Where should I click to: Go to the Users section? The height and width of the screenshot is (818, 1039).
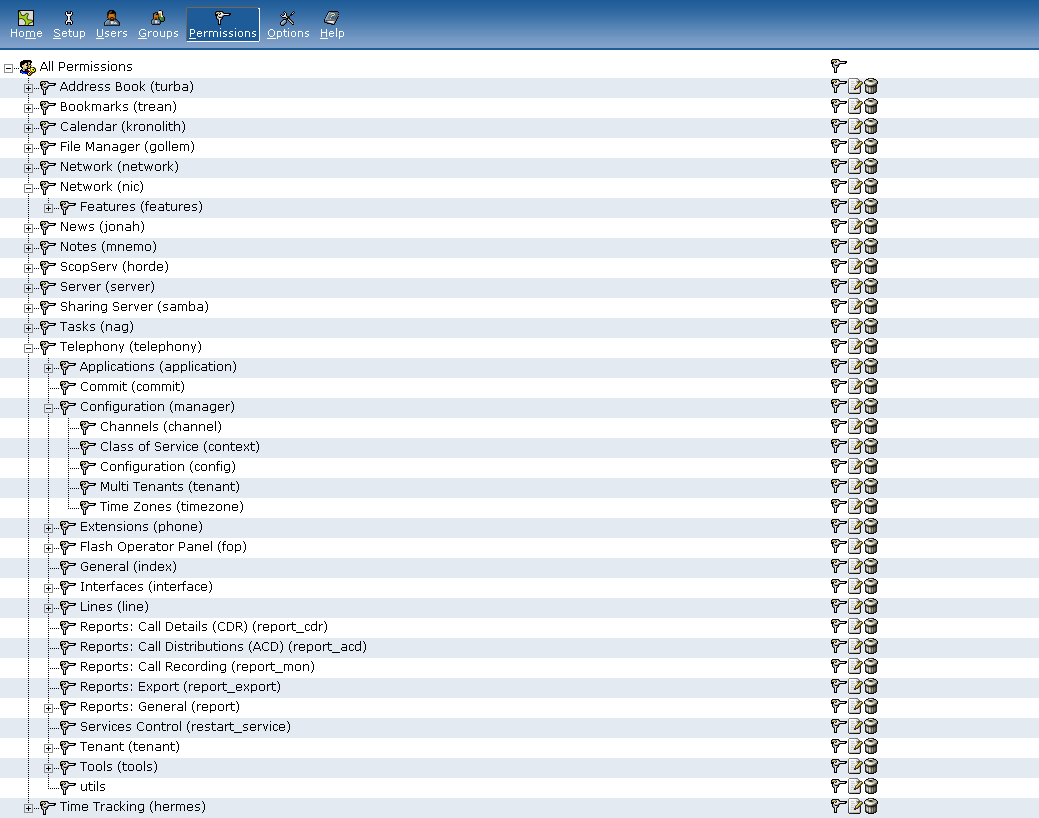[x=111, y=25]
